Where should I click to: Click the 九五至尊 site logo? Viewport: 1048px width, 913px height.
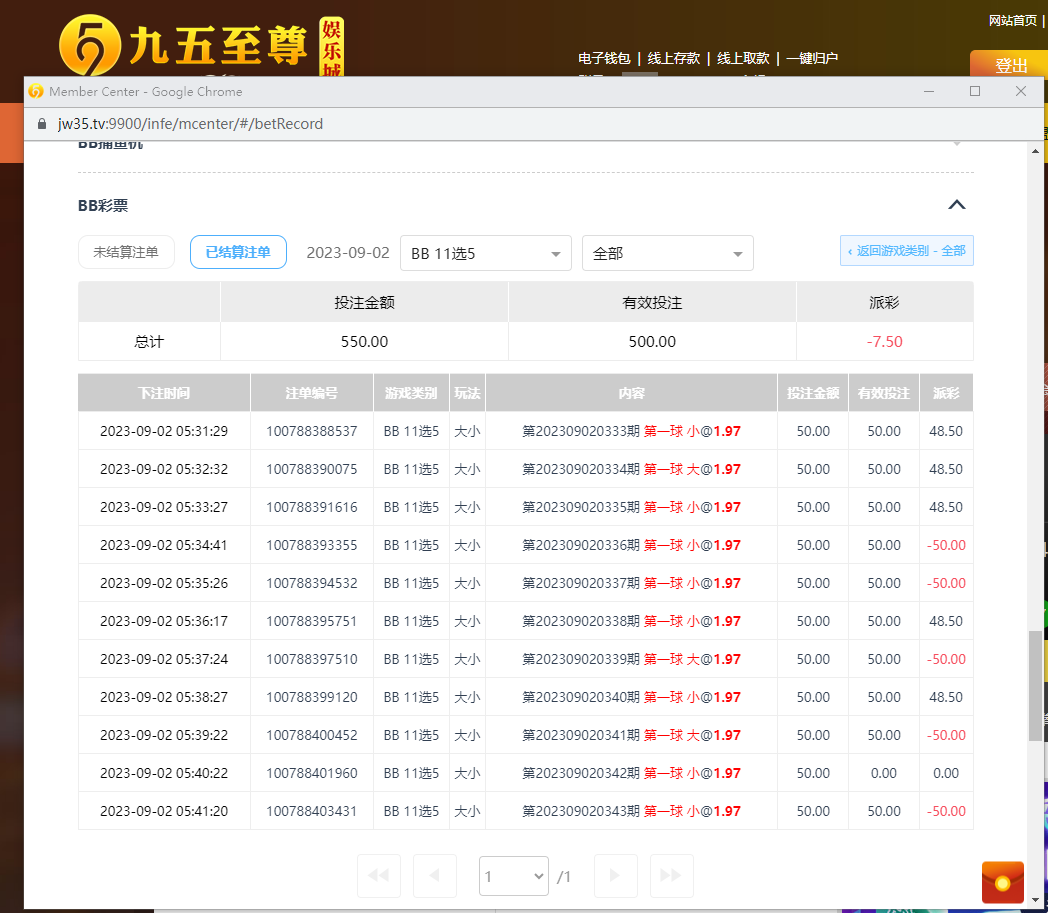pos(185,45)
